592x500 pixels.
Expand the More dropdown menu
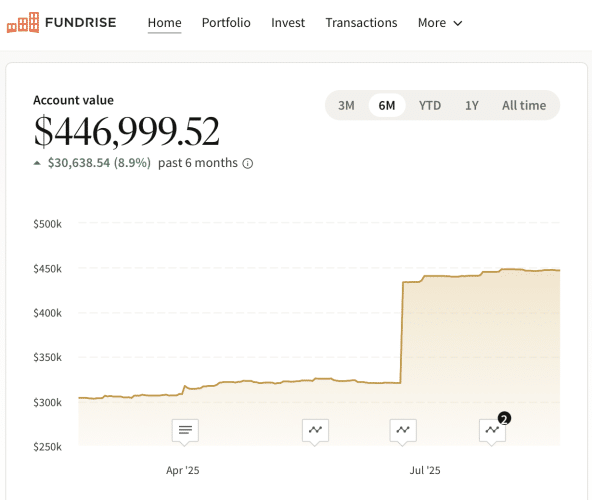440,23
